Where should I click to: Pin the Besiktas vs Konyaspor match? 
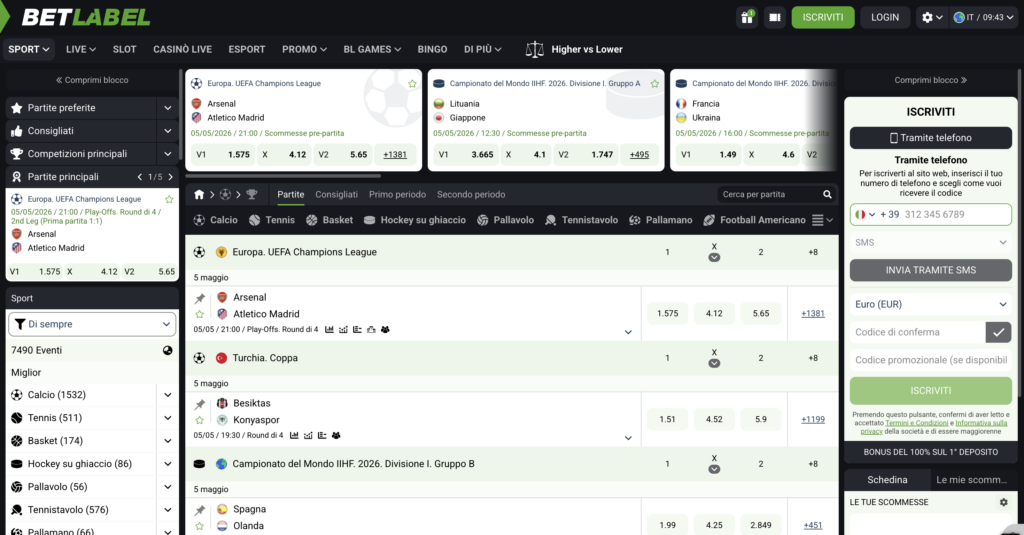coord(200,404)
